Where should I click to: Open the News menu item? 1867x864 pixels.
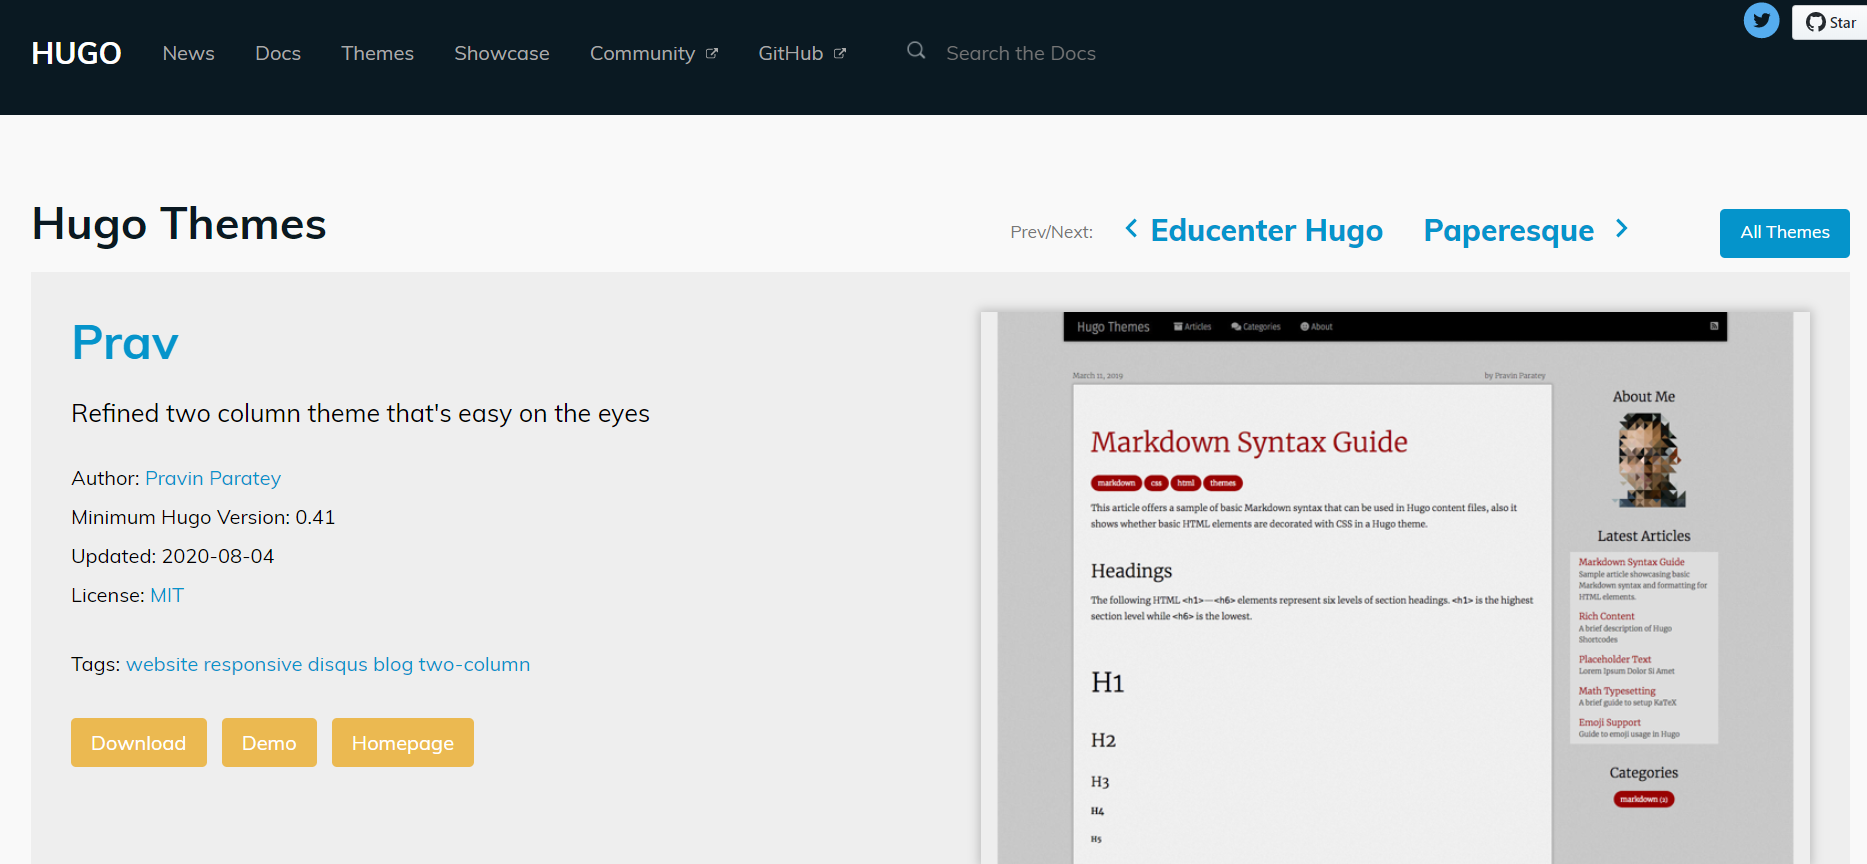point(189,53)
